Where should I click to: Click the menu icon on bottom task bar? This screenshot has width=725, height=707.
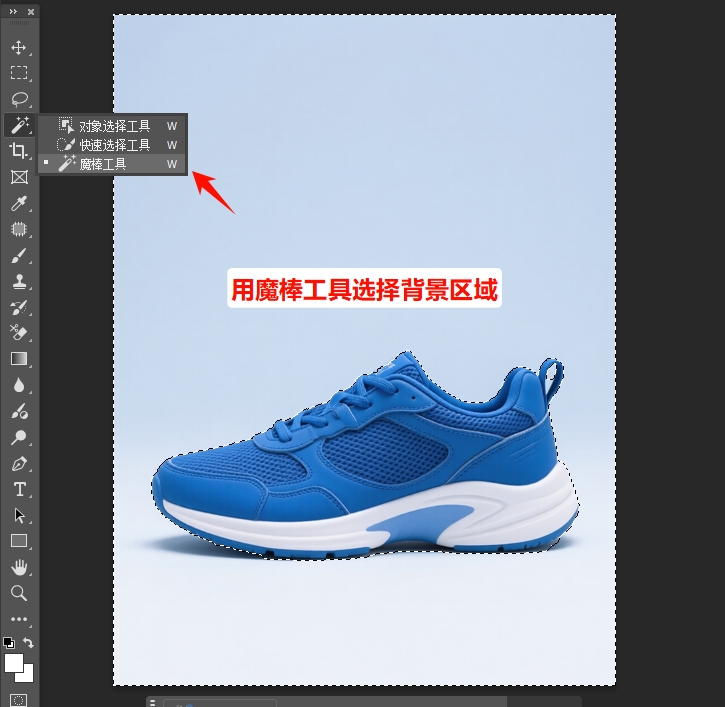pos(153,702)
